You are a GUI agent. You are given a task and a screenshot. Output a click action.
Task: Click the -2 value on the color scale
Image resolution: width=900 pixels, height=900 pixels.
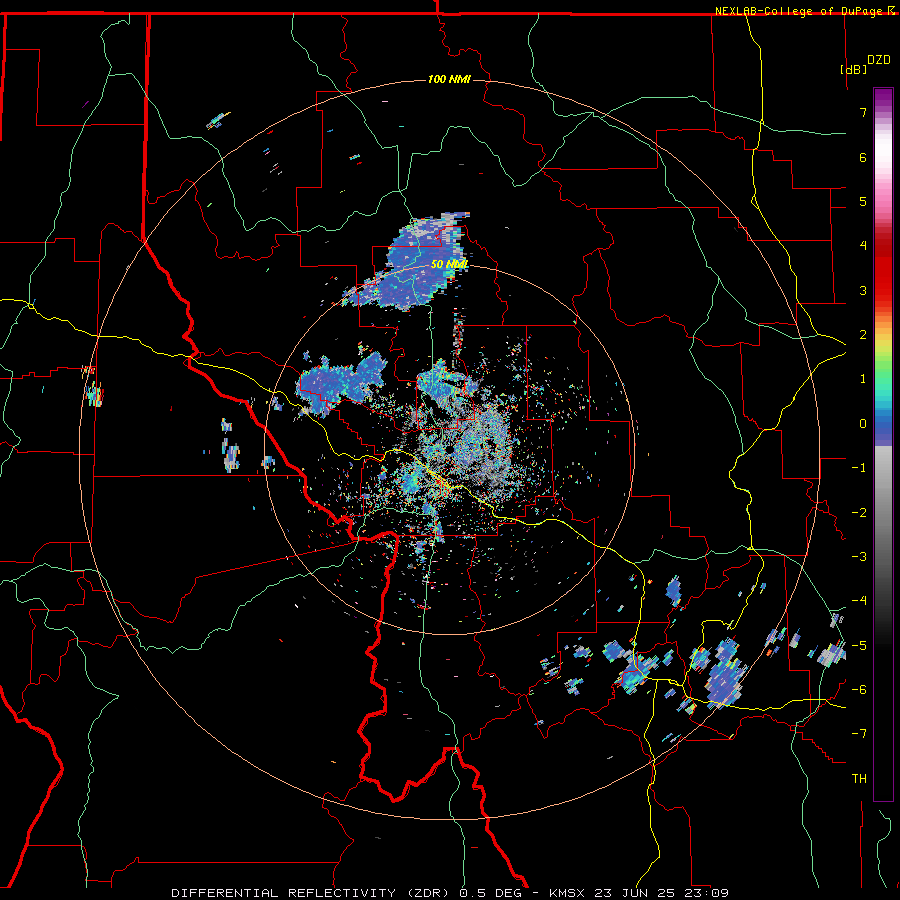click(859, 513)
